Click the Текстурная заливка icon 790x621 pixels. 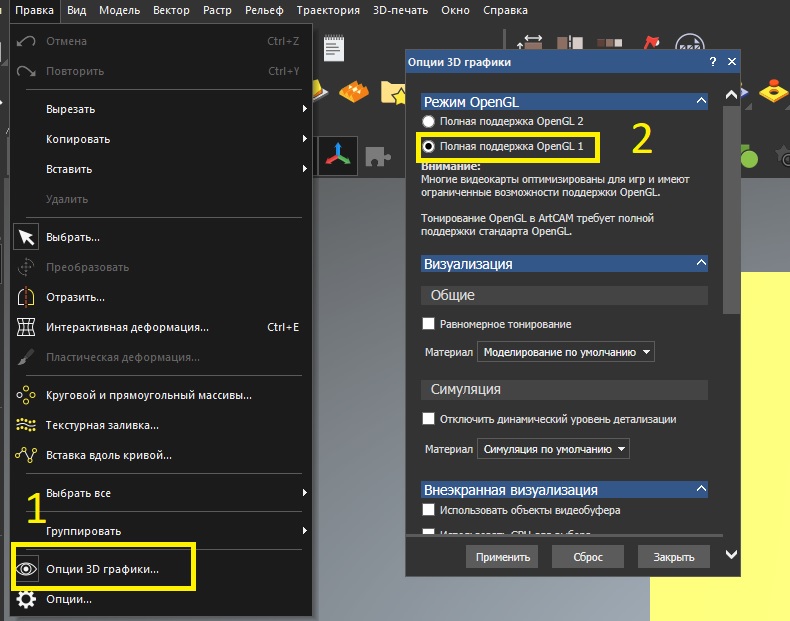(26, 425)
